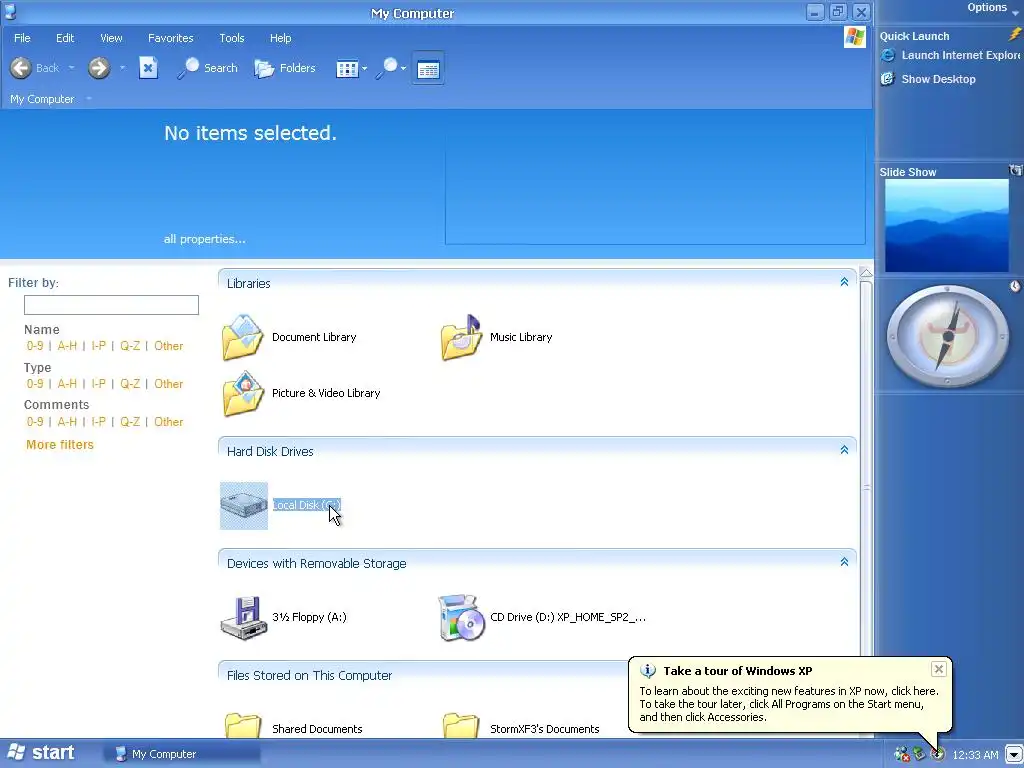
Task: Click the analog clock tile in sidebar
Action: 948,336
